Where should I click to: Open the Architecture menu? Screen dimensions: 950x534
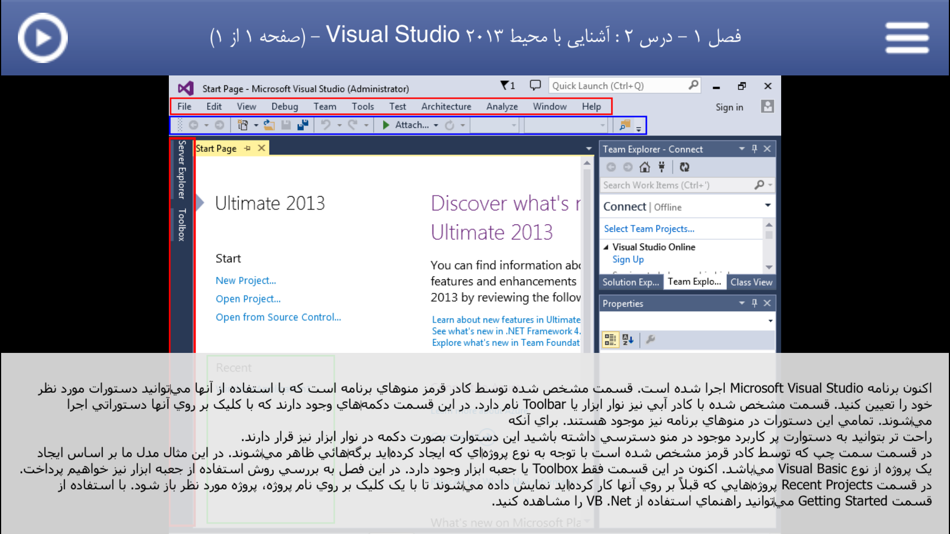446,107
